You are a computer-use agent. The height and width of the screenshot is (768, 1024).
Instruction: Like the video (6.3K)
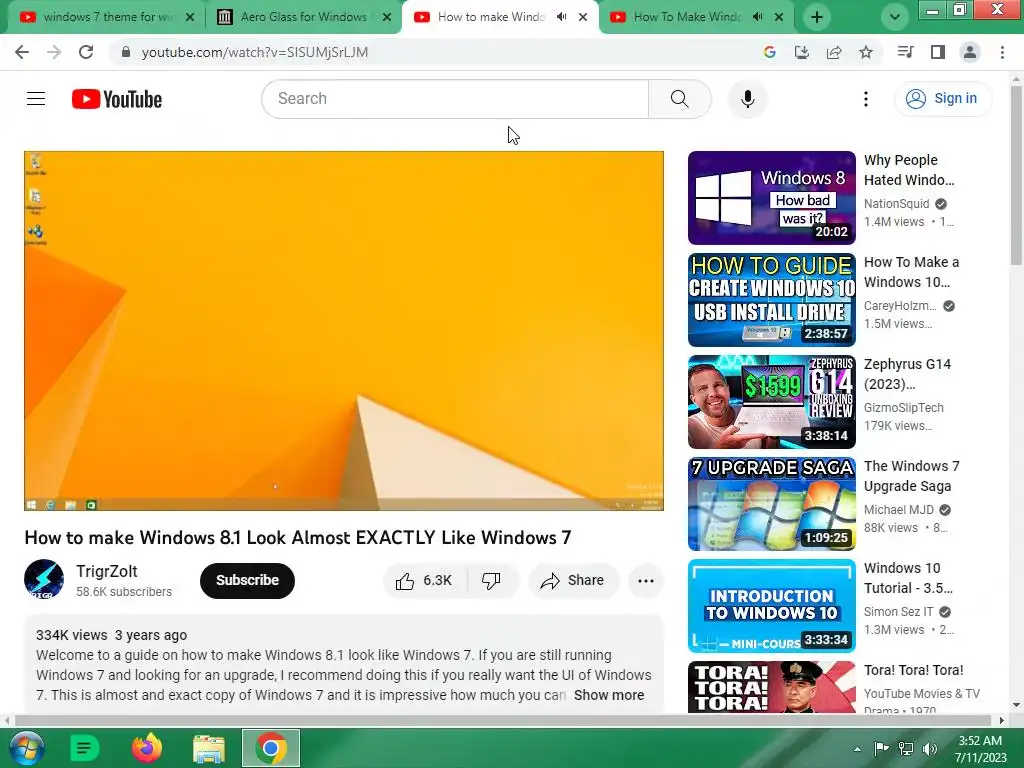424,581
